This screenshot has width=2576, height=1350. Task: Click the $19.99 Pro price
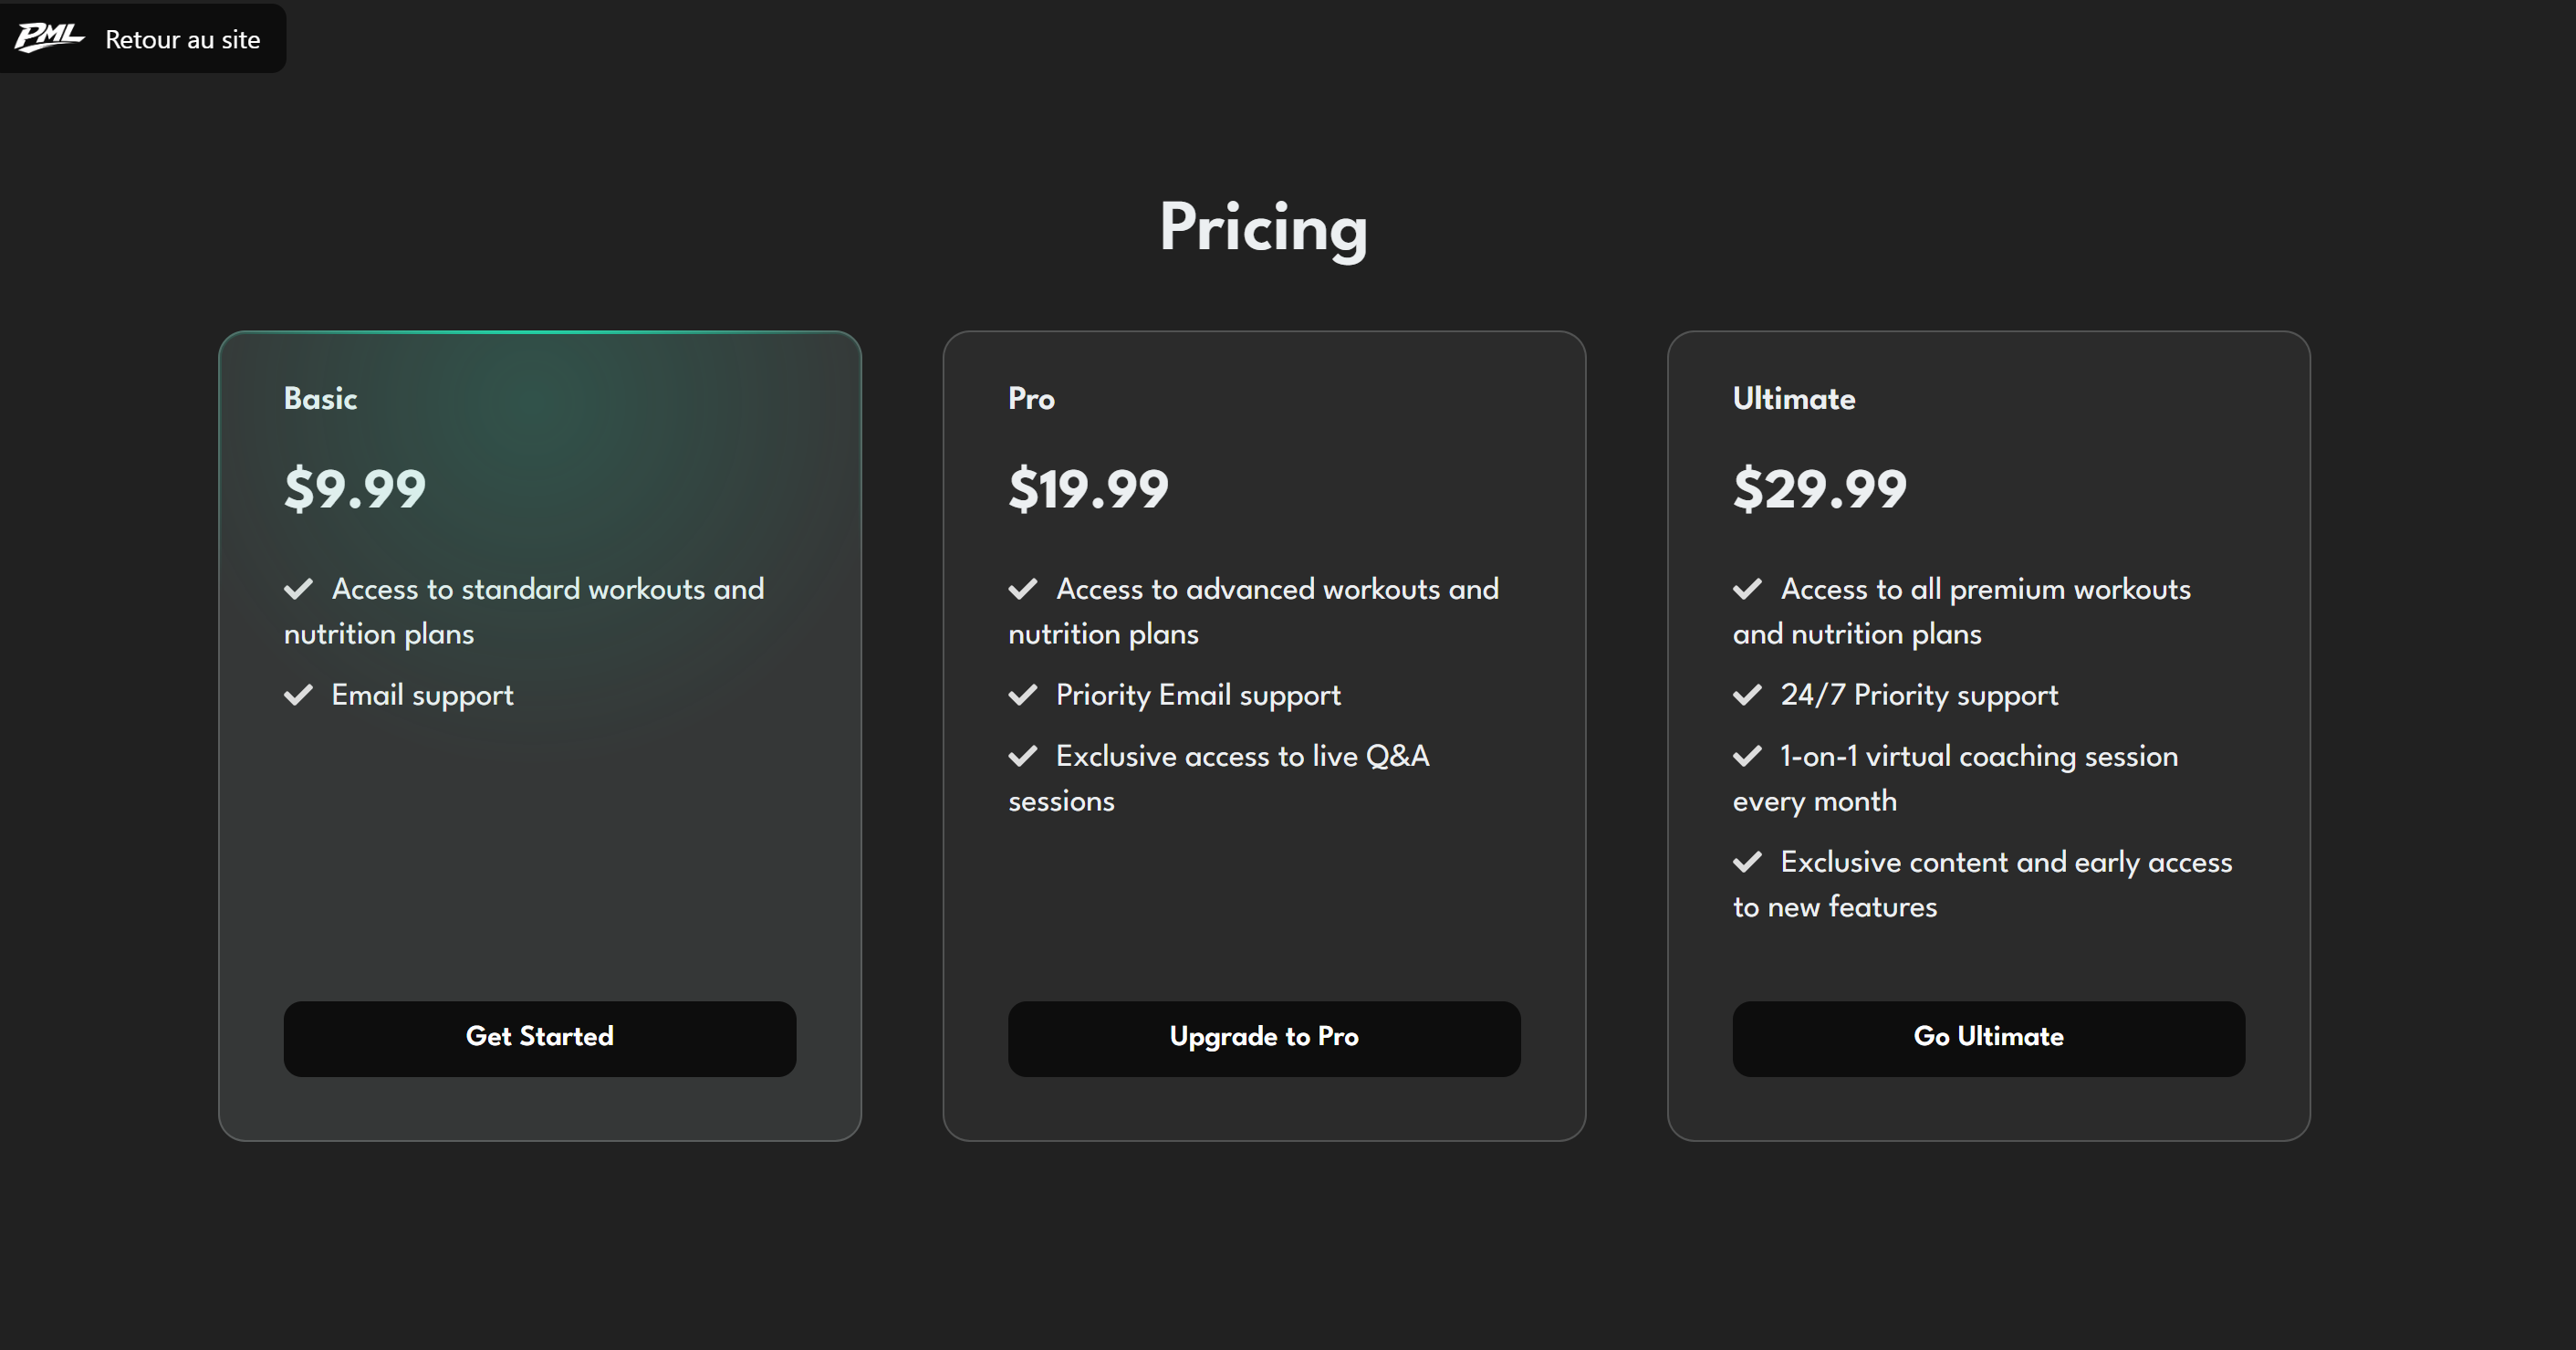point(1088,489)
